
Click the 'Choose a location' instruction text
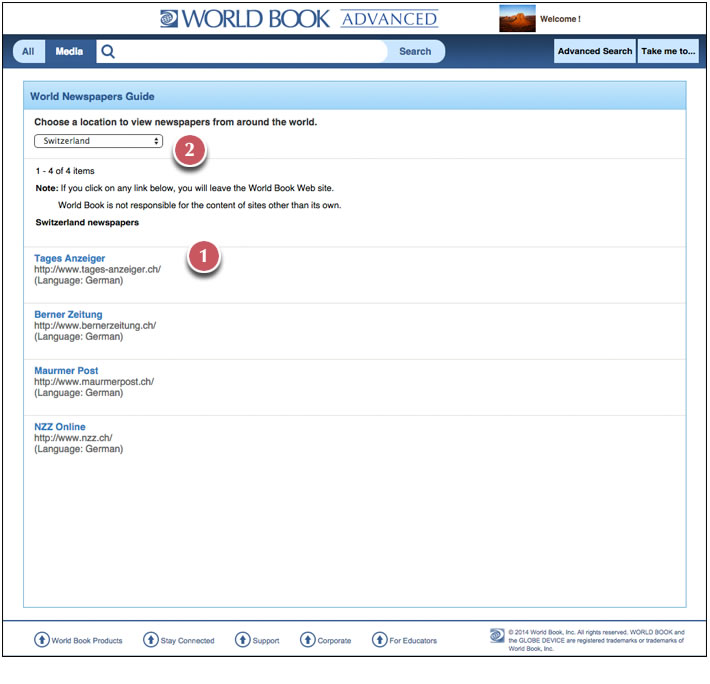coord(176,122)
